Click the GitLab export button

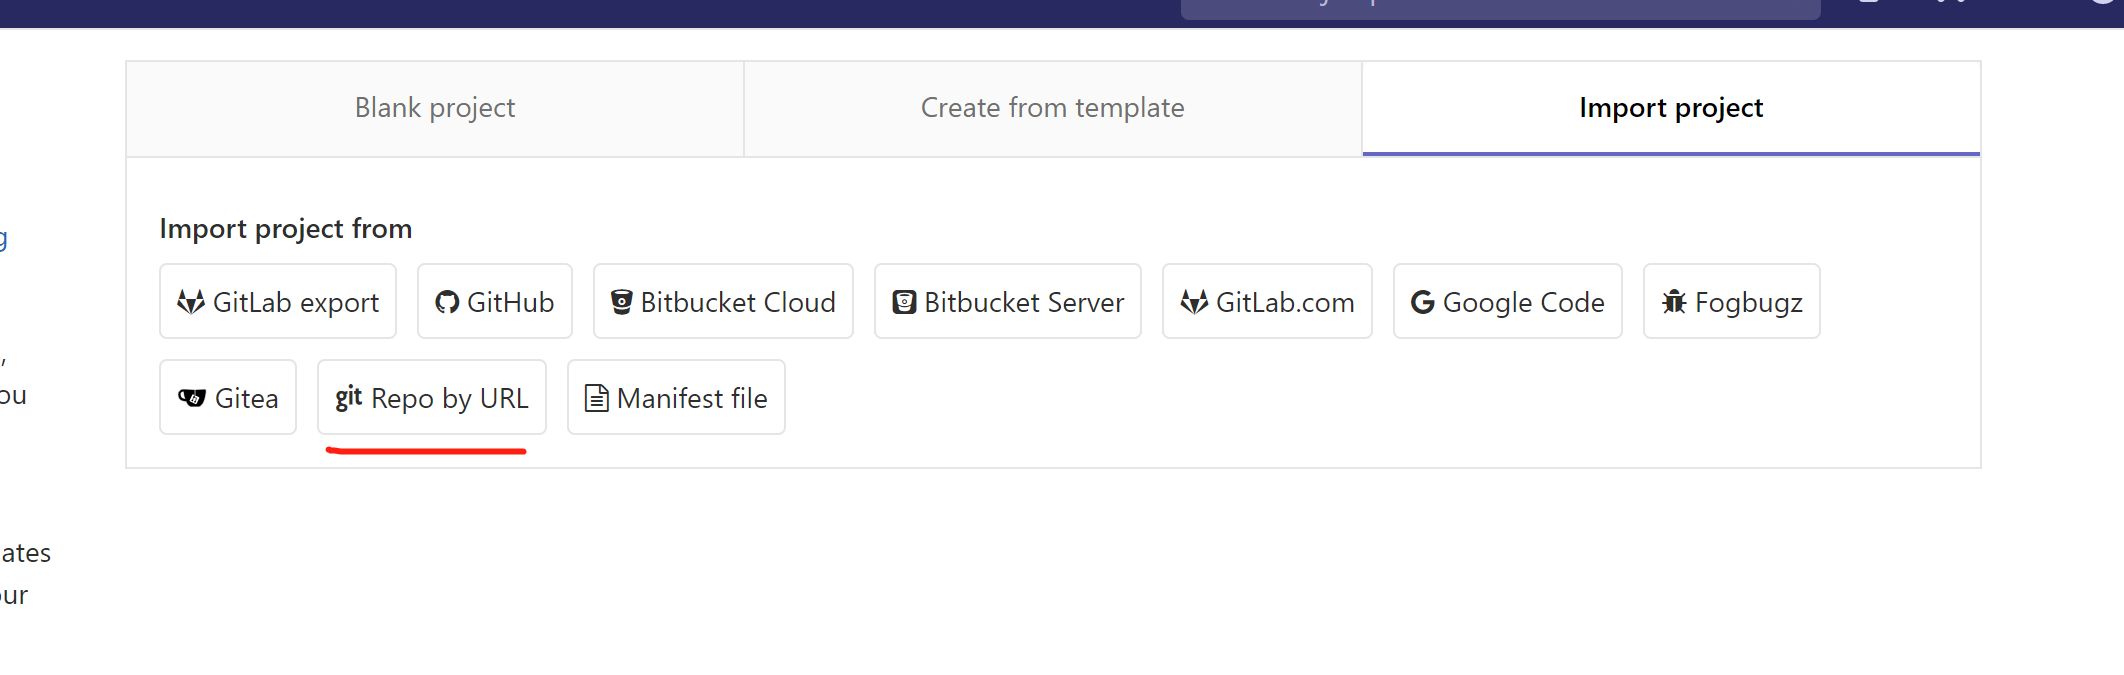coord(278,301)
